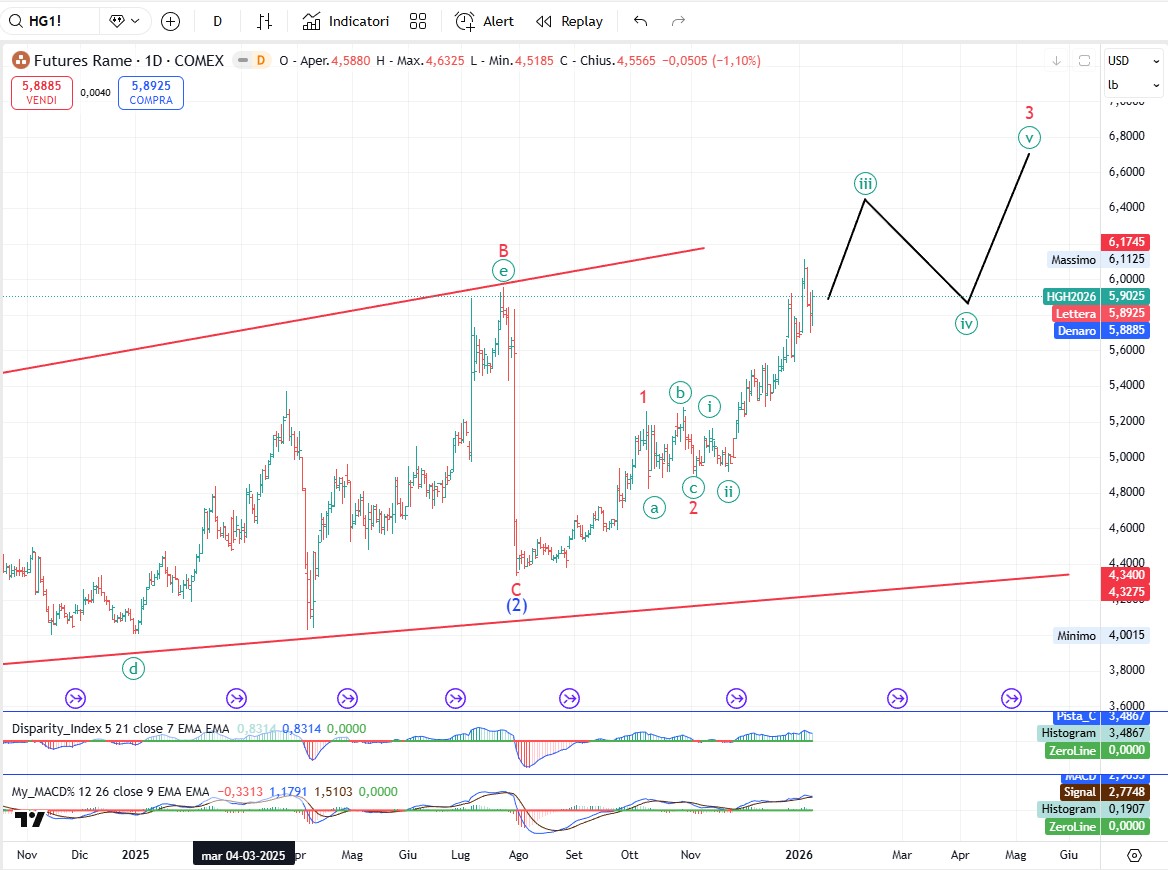Click the TradingView logo

pyautogui.click(x=30, y=819)
